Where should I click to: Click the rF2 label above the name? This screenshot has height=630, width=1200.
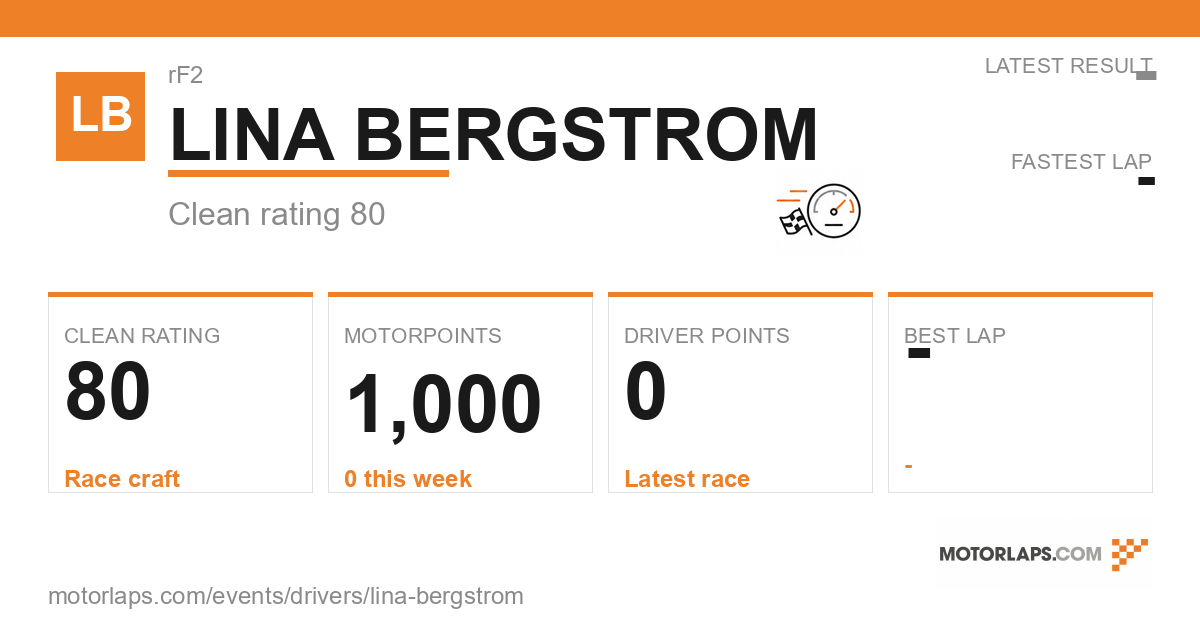[x=186, y=75]
